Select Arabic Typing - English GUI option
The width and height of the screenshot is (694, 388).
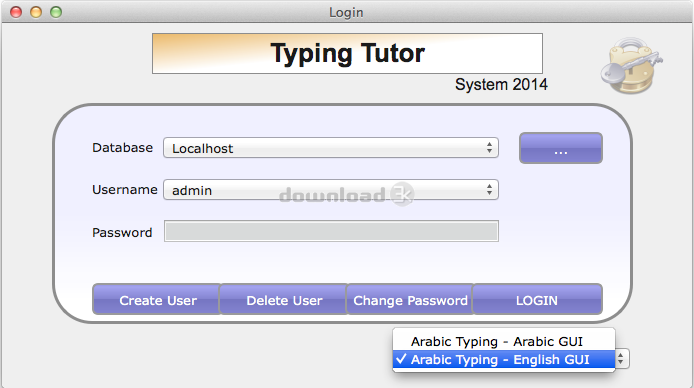click(504, 359)
